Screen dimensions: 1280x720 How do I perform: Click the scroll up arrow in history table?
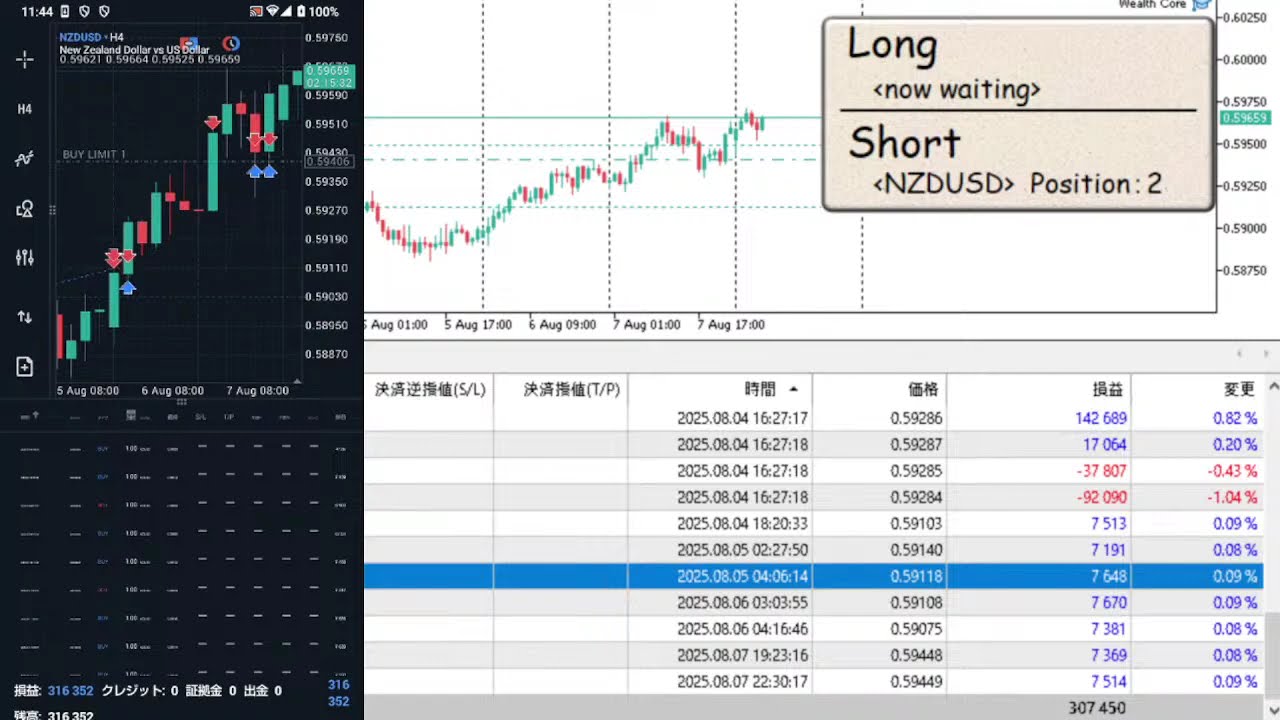(1272, 389)
